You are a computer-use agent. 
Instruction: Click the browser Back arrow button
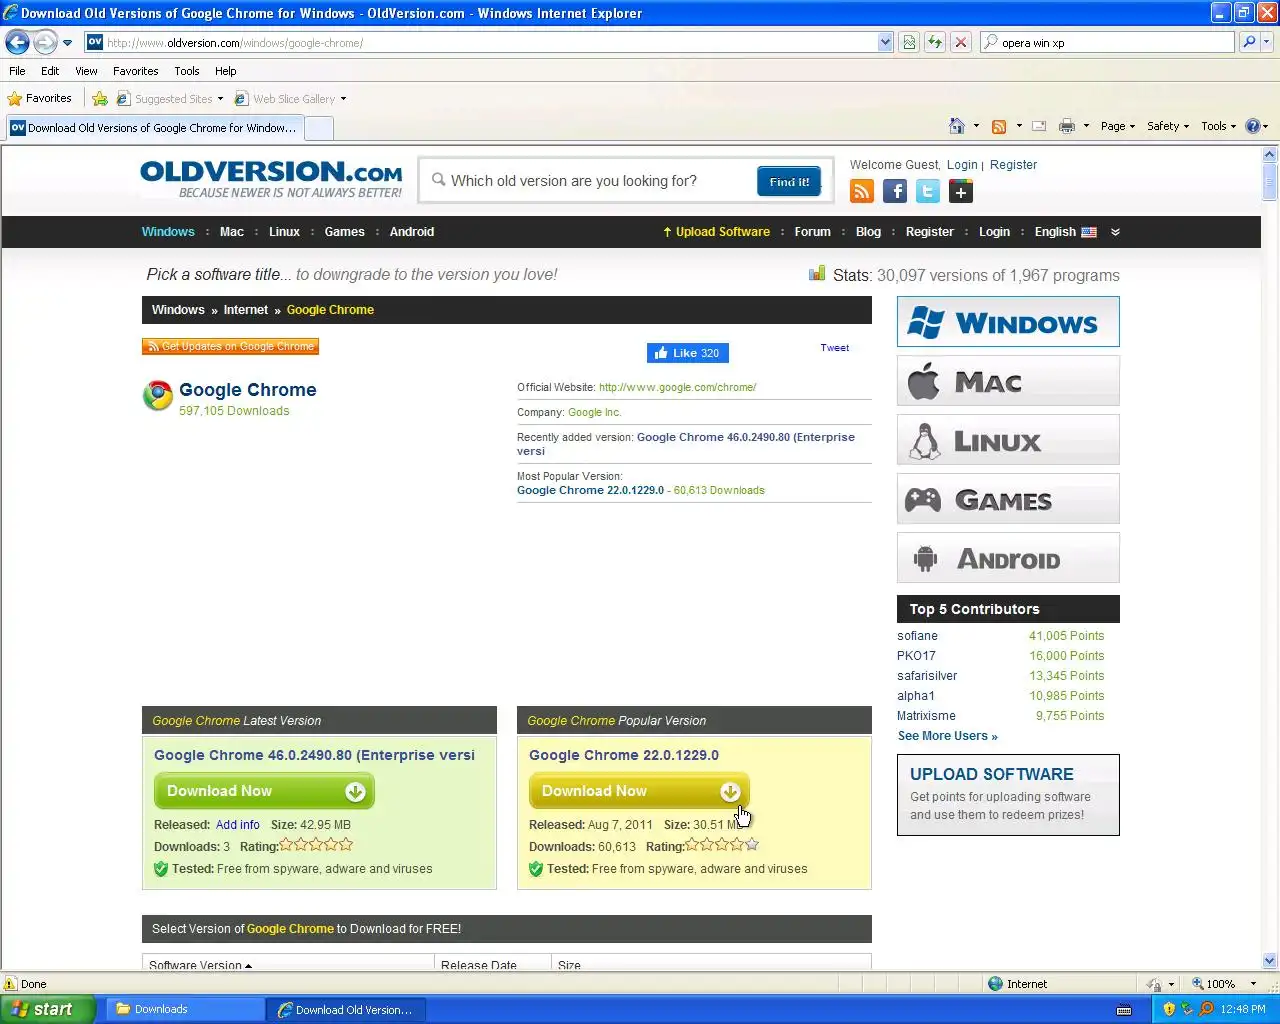tap(17, 42)
